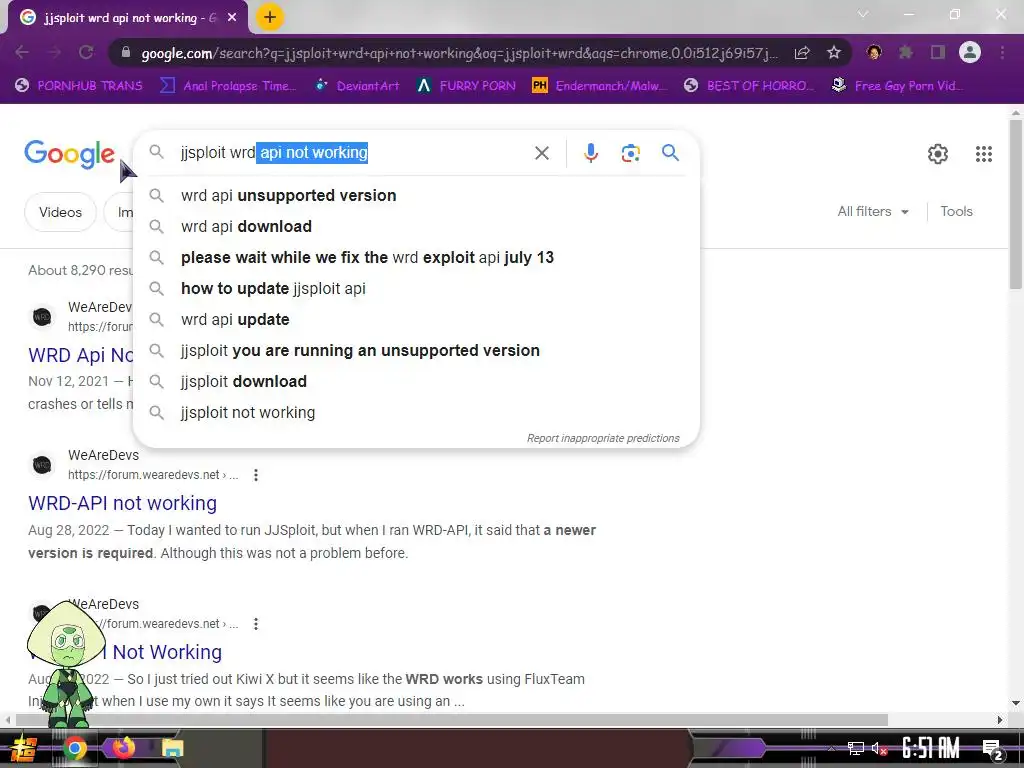Share this page from address bar
The height and width of the screenshot is (768, 1024).
[802, 53]
